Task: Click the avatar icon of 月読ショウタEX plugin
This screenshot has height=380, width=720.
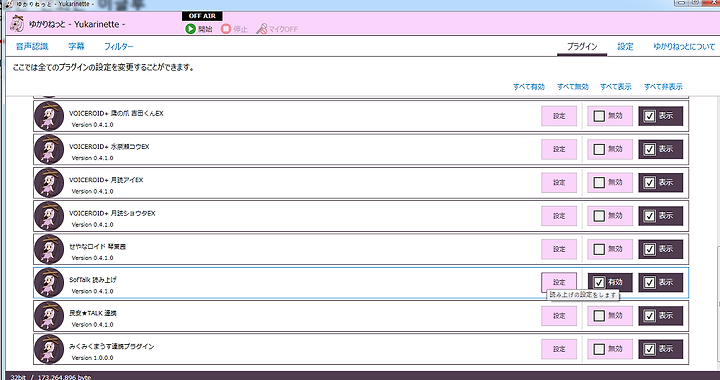Action: [x=49, y=216]
